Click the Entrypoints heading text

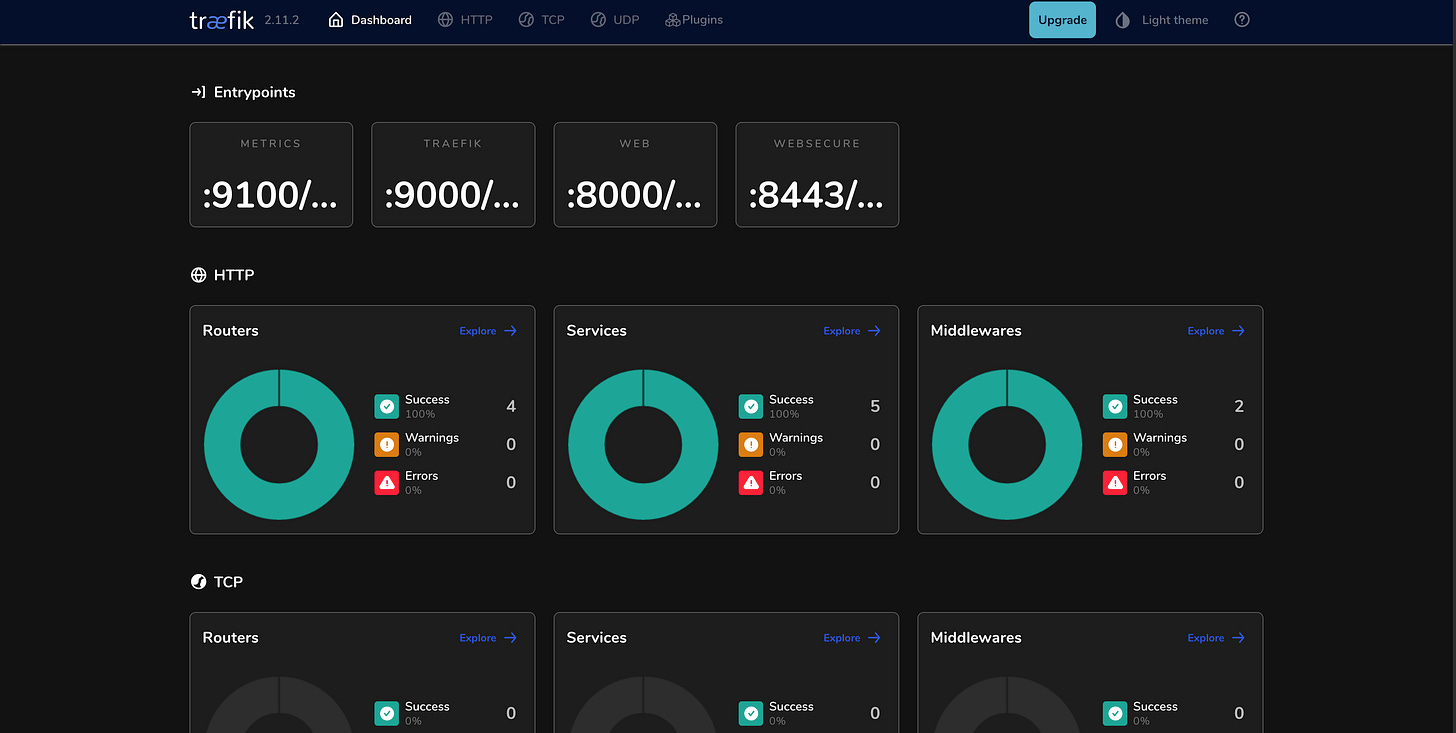pyautogui.click(x=255, y=92)
